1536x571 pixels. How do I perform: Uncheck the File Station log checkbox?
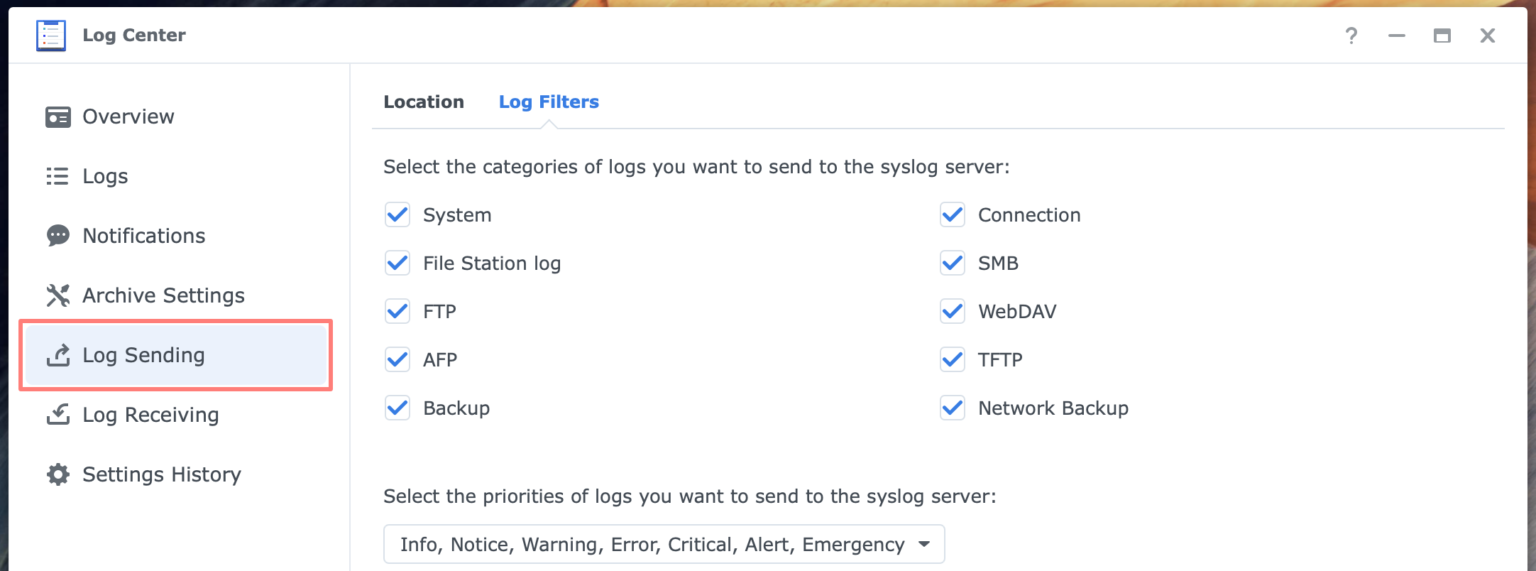click(398, 263)
